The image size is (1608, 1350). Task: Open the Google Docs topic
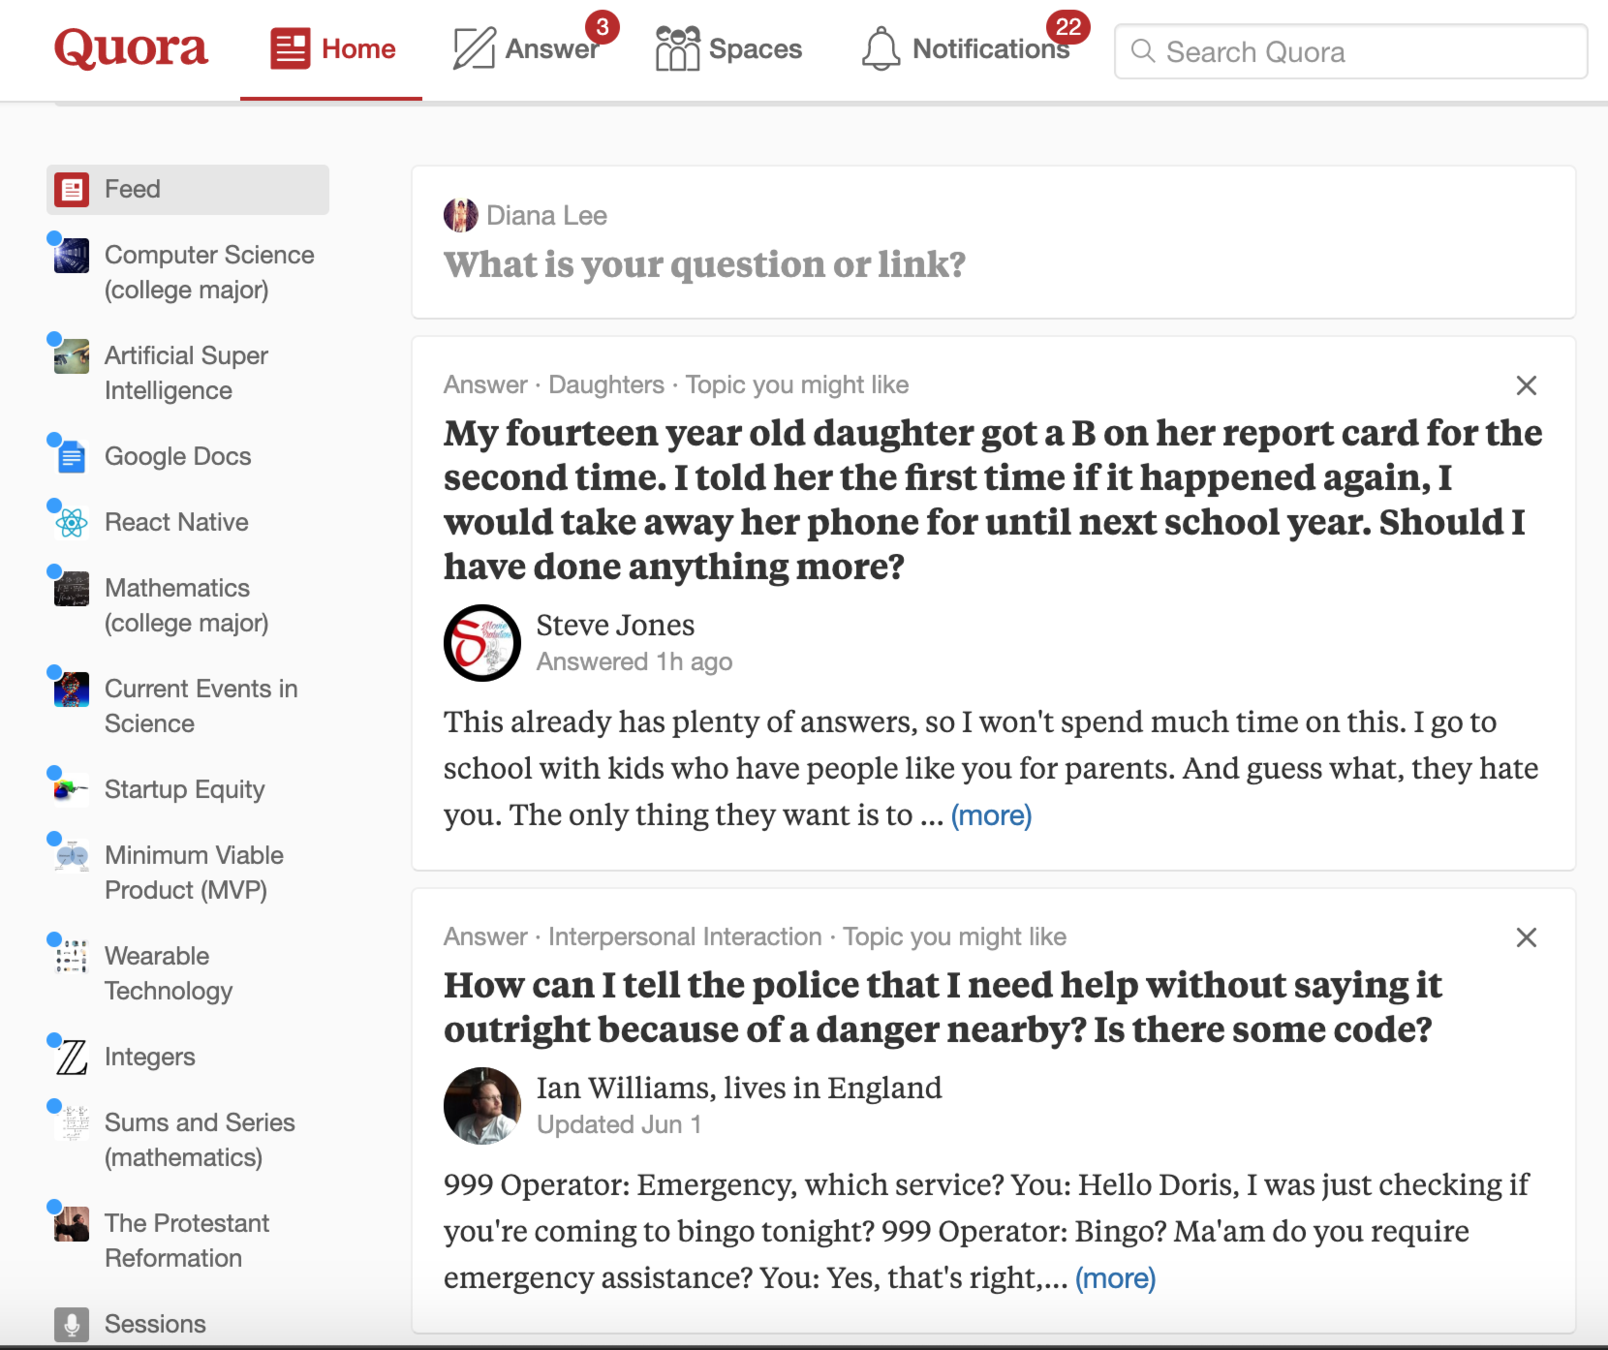(x=178, y=456)
